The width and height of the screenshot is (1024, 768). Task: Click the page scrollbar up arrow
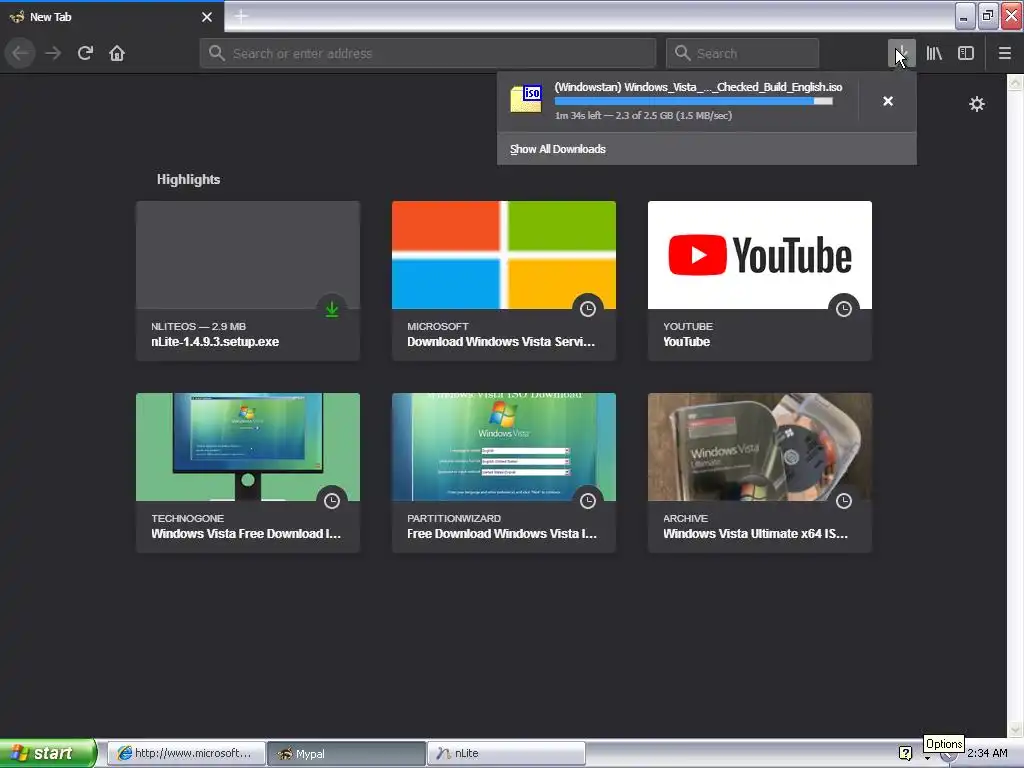pyautogui.click(x=1015, y=82)
